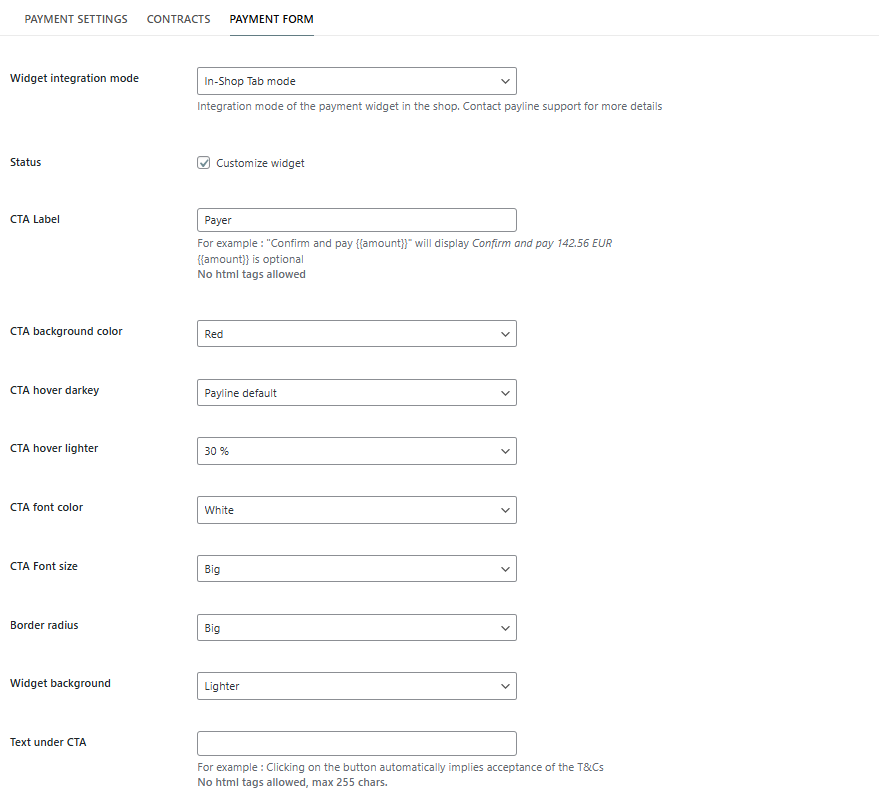Click the CTA Label text field
The image size is (879, 805).
pos(356,220)
